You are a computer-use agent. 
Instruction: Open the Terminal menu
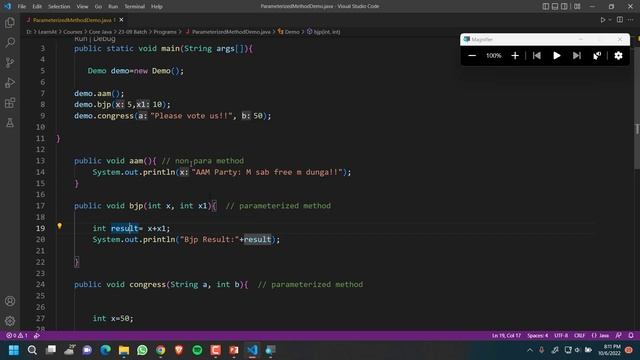135,7
